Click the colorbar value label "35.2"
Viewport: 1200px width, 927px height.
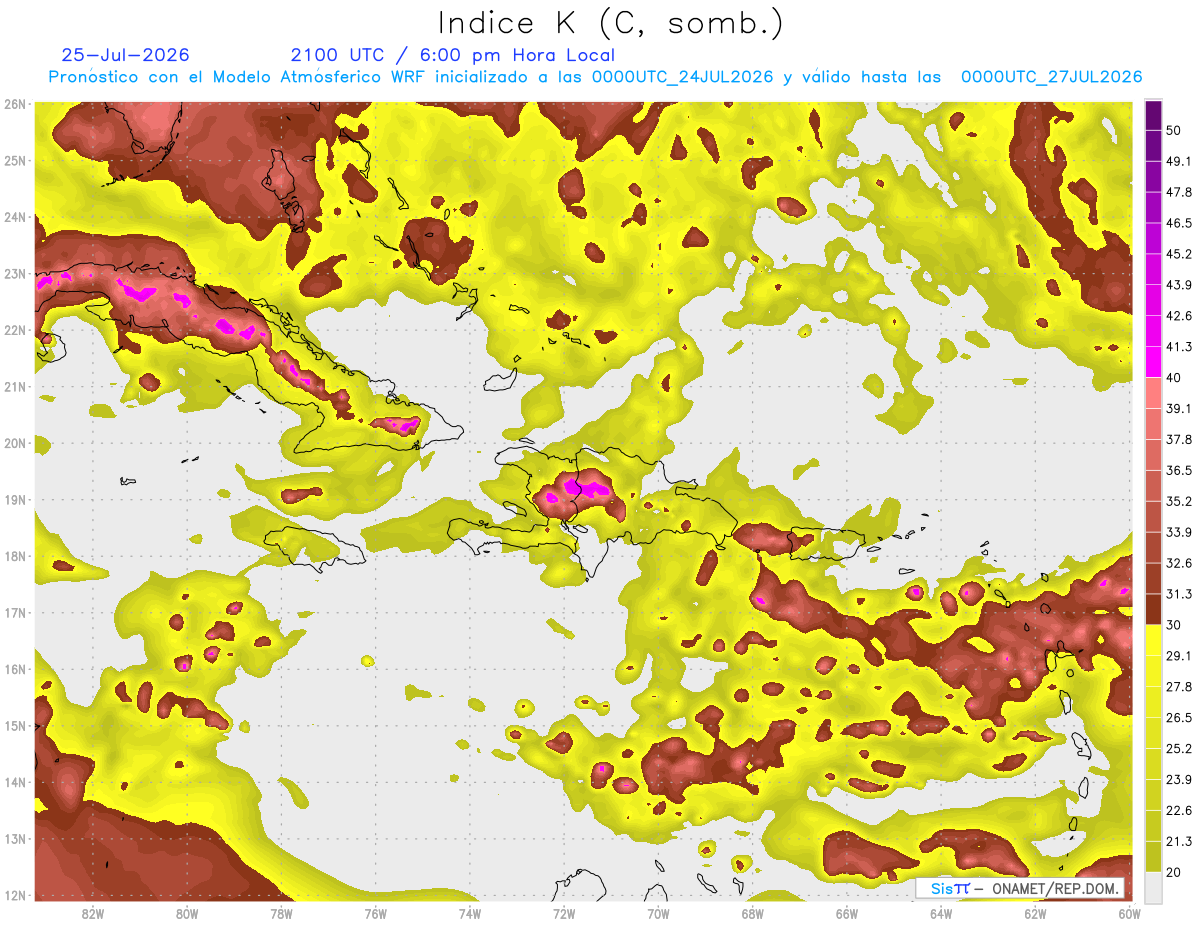click(1181, 501)
